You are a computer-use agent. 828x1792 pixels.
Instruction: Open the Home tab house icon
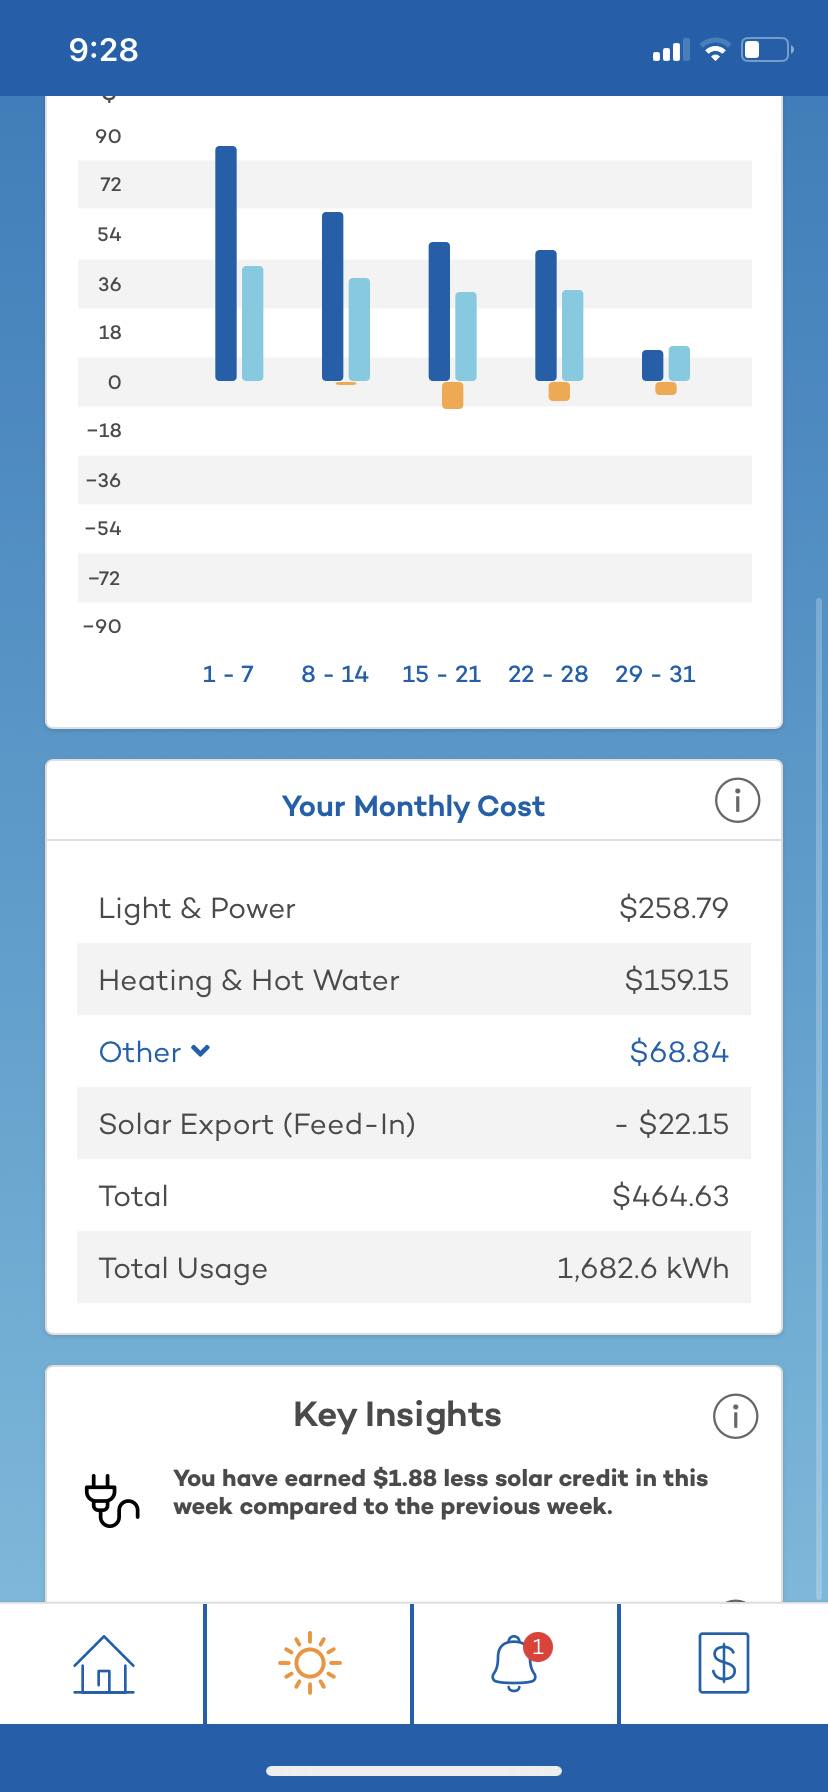coord(104,1664)
